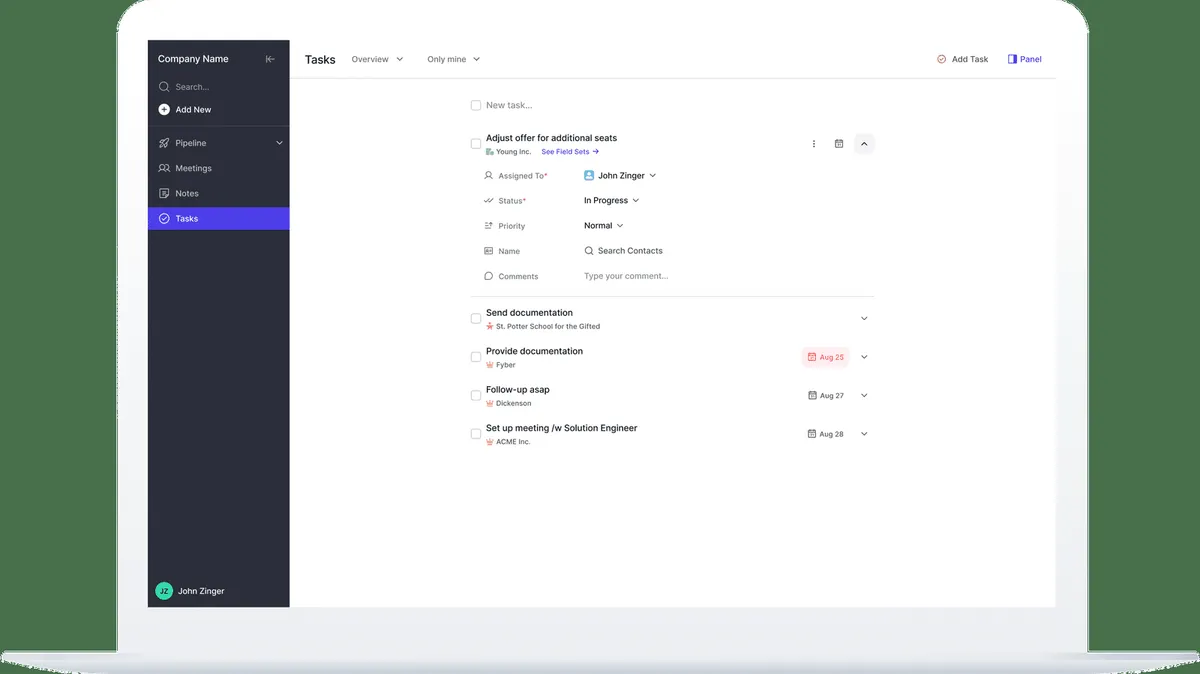This screenshot has width=1200, height=674.
Task: Collapse the Adjust offer task details
Action: 864,144
